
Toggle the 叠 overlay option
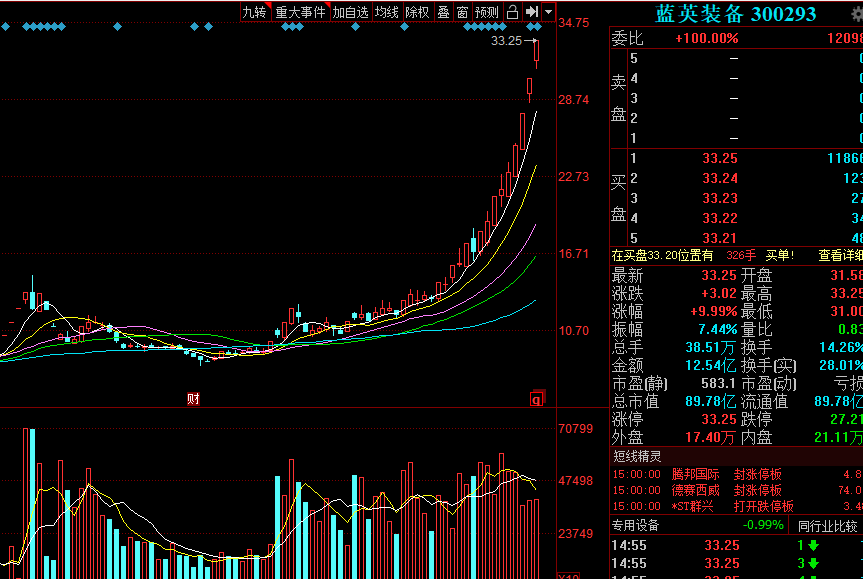(443, 12)
